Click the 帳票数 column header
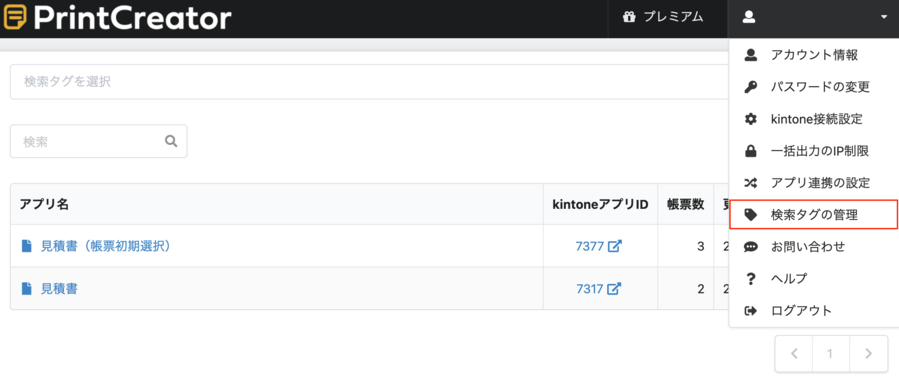This screenshot has width=899, height=383. (x=686, y=205)
